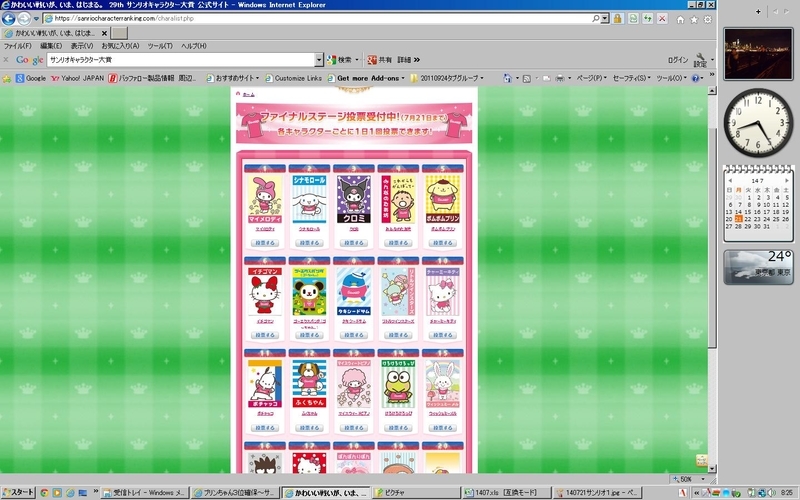Open the ツール(O) command bar menu
Viewport: 800px width, 500px height.
671,78
